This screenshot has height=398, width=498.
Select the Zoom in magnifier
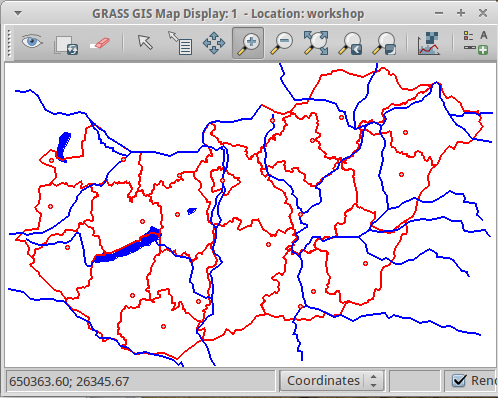(248, 43)
